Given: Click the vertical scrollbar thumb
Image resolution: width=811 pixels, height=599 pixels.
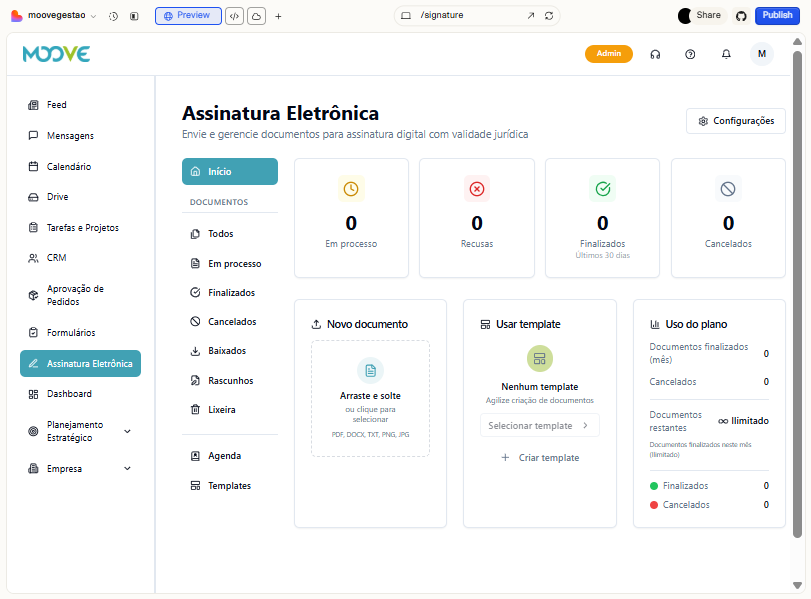Looking at the screenshot, I should [x=797, y=294].
